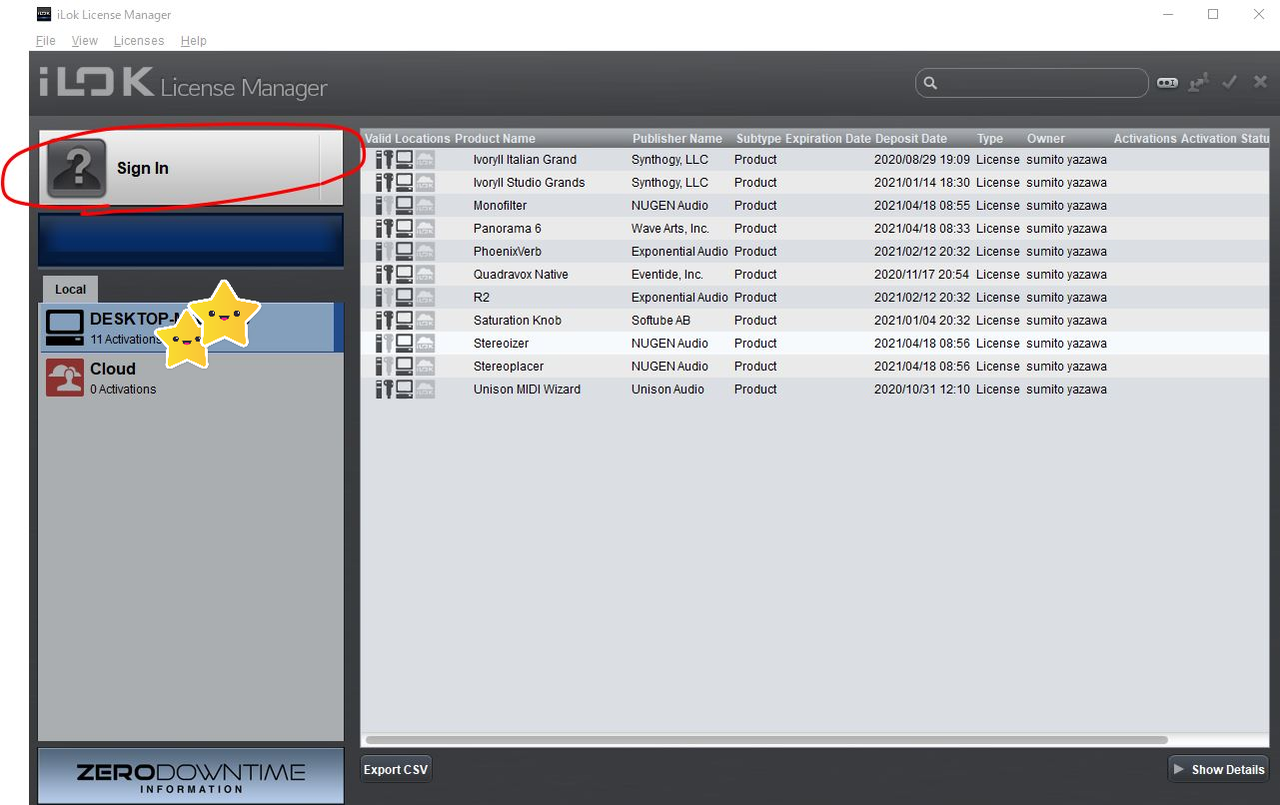1280x805 pixels.
Task: Click the cloud location icon for IvoryII Studio Grands
Action: click(425, 182)
